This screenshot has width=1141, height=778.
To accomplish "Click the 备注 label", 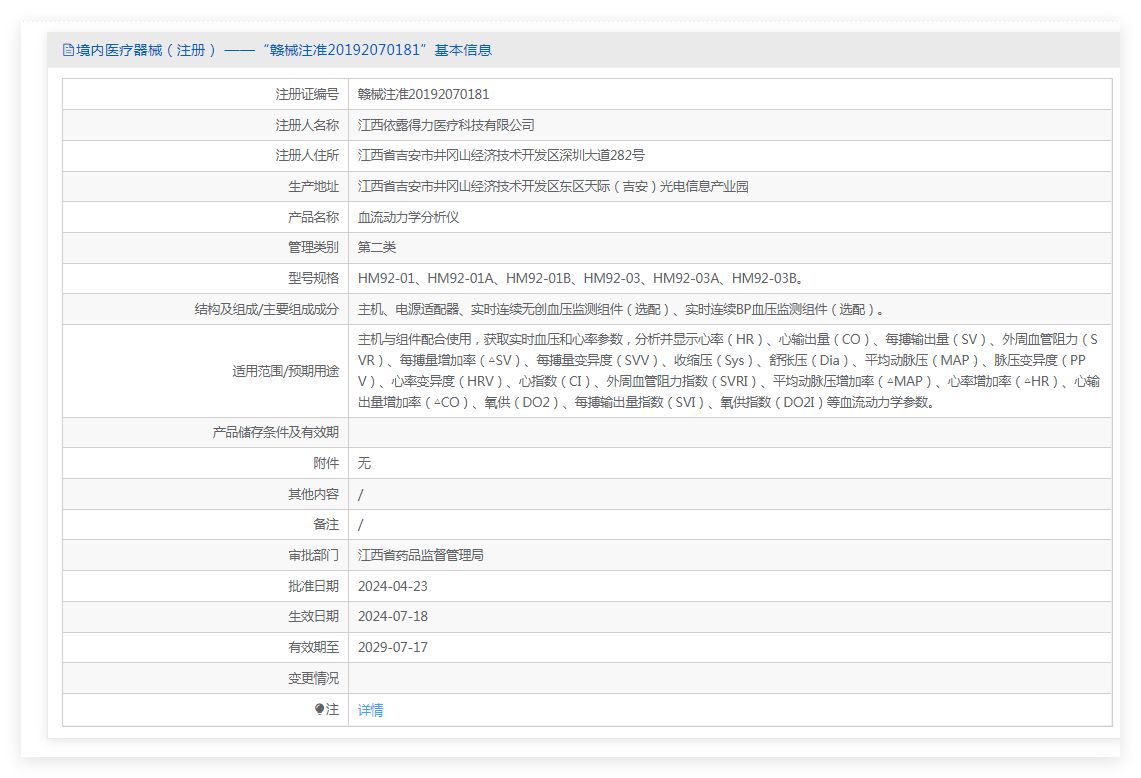I will (326, 525).
